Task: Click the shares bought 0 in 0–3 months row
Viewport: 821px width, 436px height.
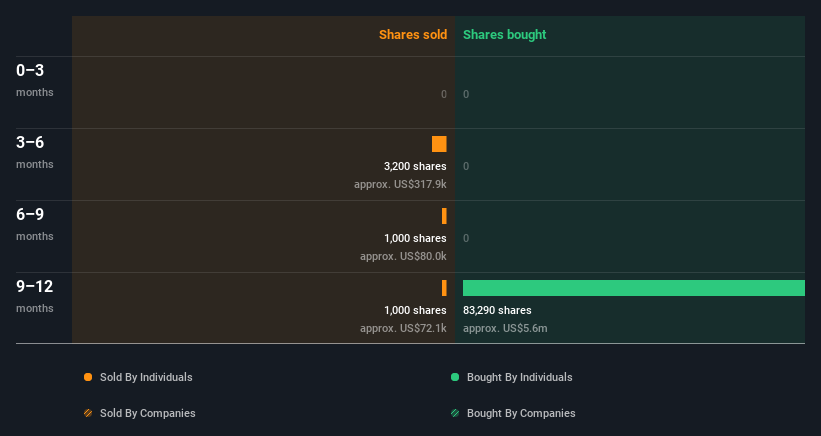Action: click(x=466, y=94)
